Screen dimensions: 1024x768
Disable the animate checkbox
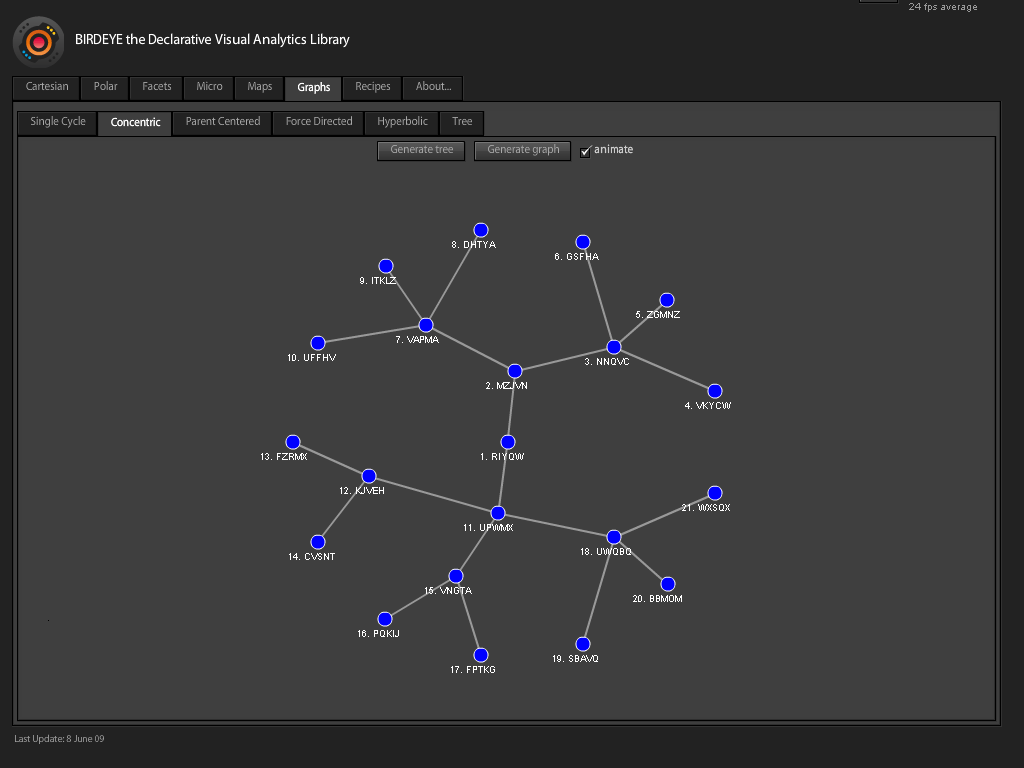(586, 151)
